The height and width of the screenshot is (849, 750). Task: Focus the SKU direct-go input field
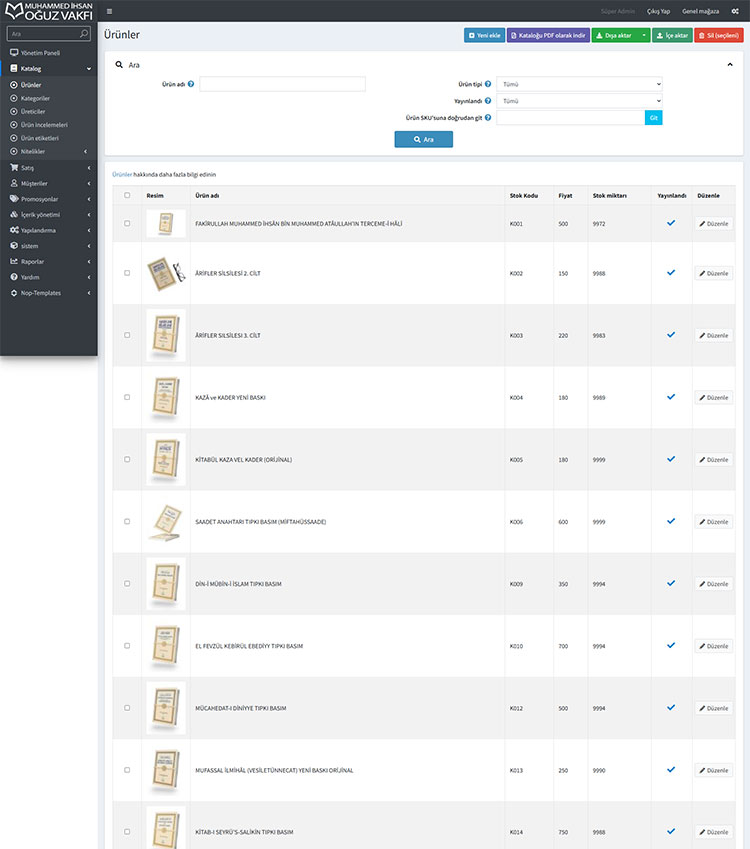(570, 117)
